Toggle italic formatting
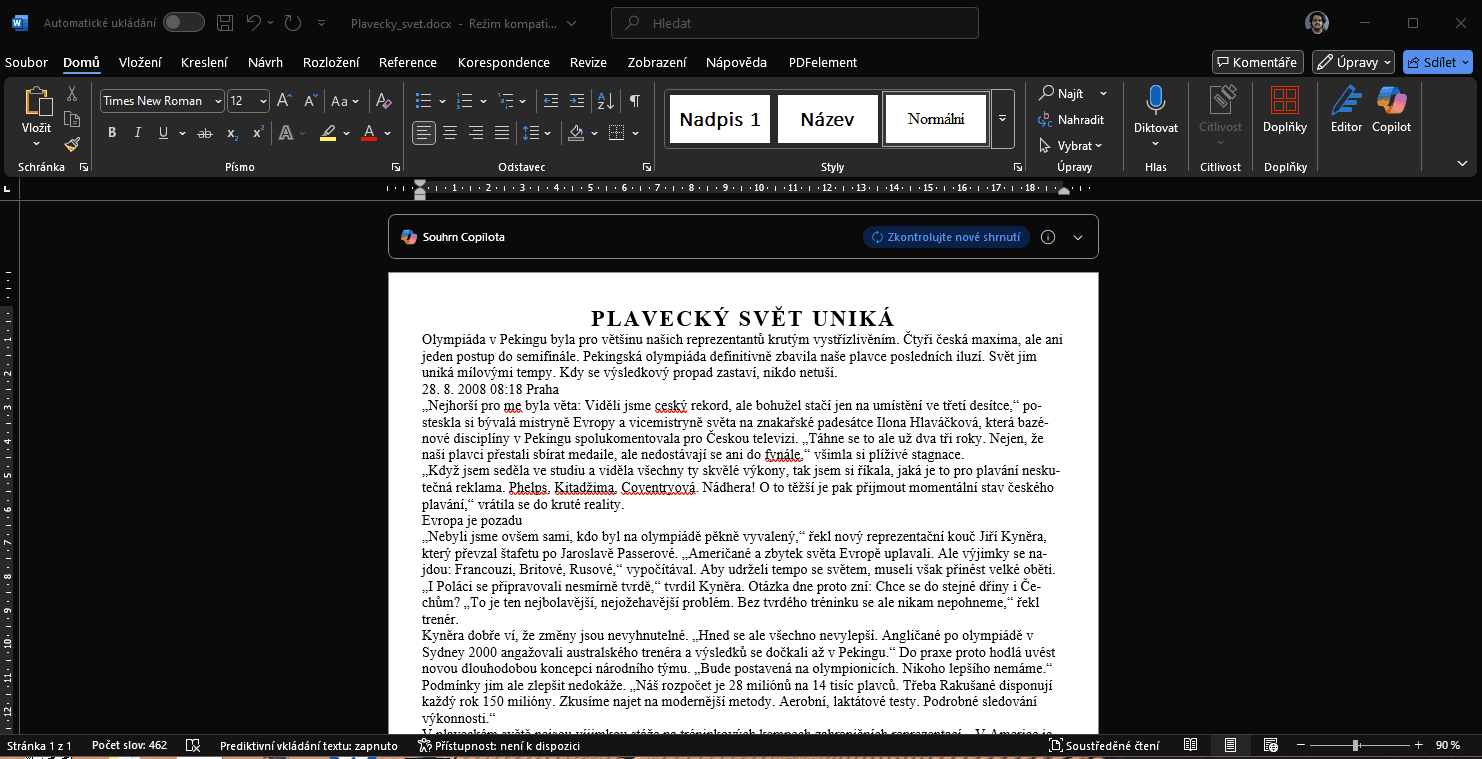1482x759 pixels. 137,133
